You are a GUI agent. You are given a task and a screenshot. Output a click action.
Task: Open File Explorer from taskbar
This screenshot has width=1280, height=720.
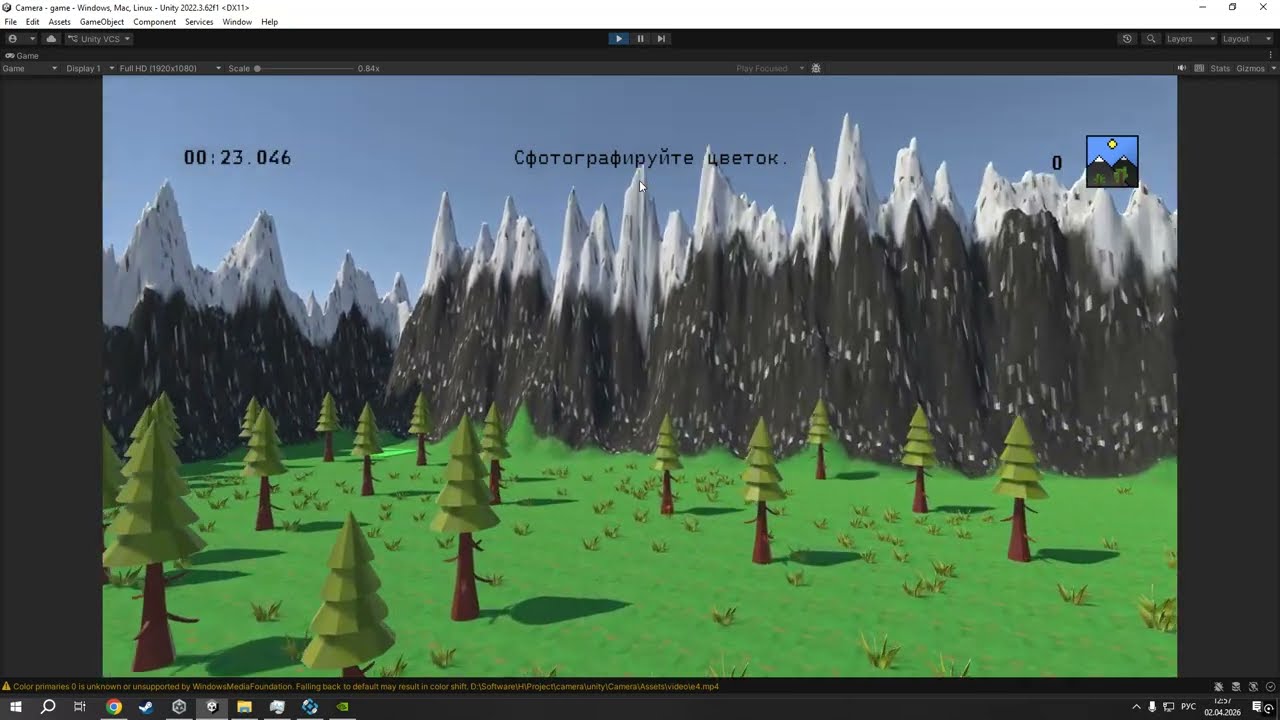point(244,707)
